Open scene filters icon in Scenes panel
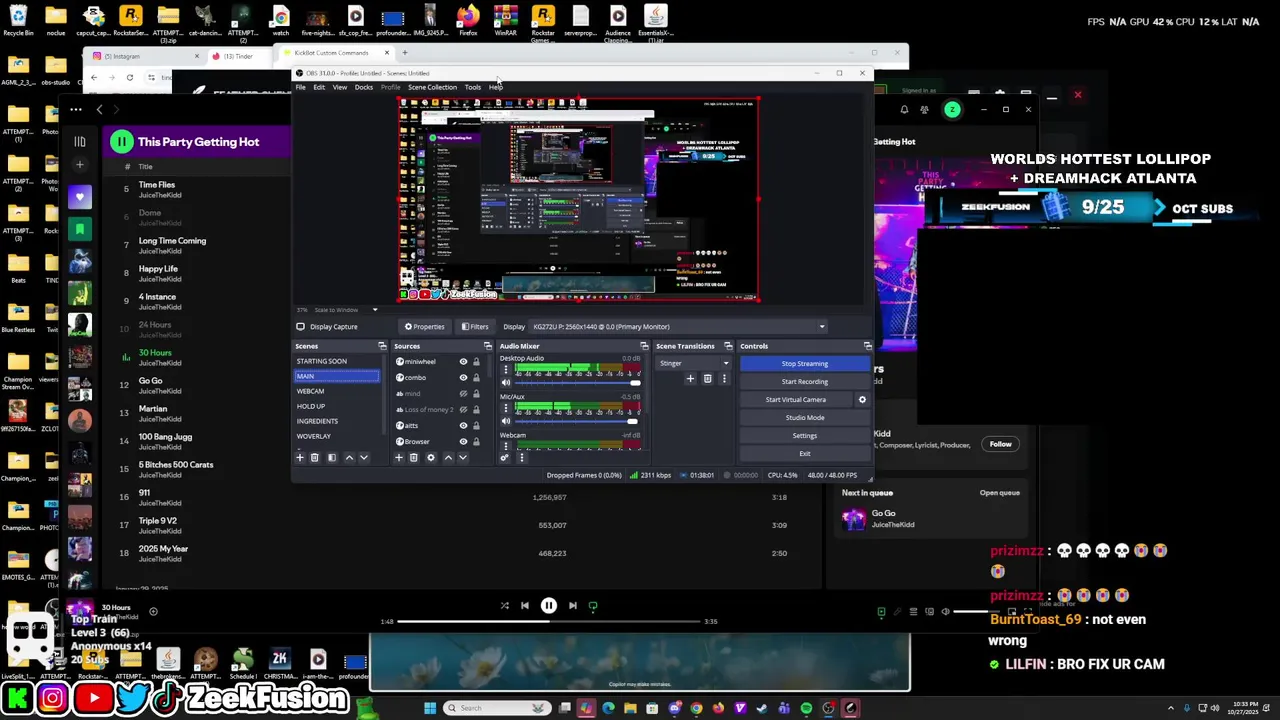This screenshot has height=720, width=1280. tap(332, 457)
